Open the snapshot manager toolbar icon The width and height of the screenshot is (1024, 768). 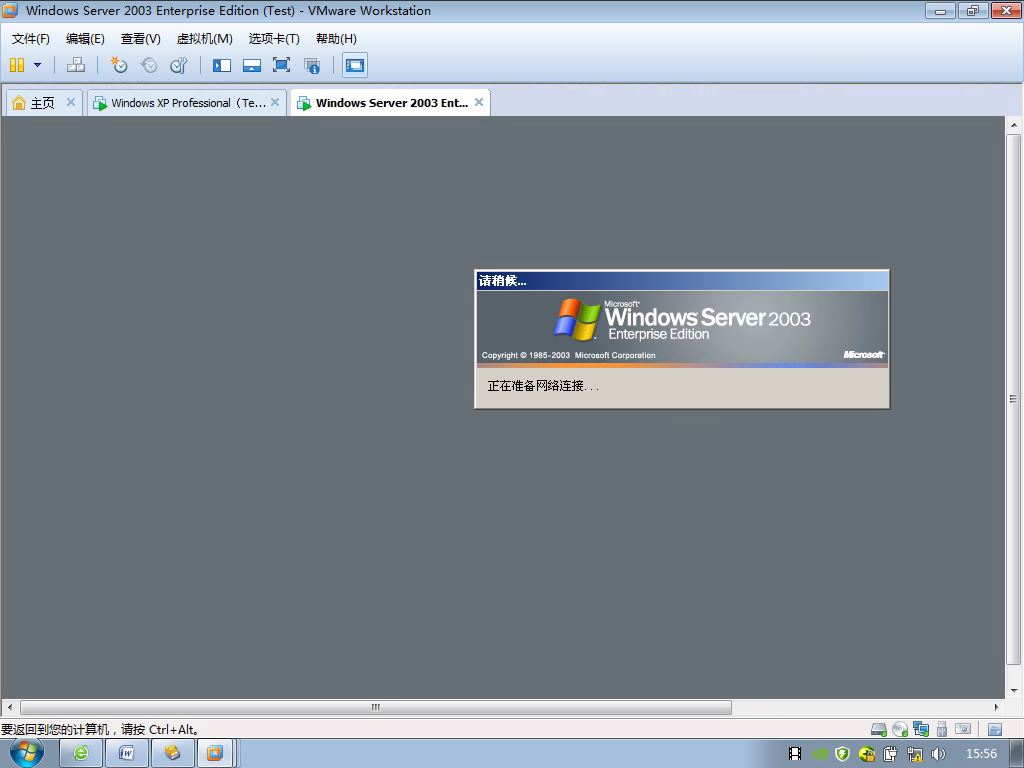click(x=179, y=65)
